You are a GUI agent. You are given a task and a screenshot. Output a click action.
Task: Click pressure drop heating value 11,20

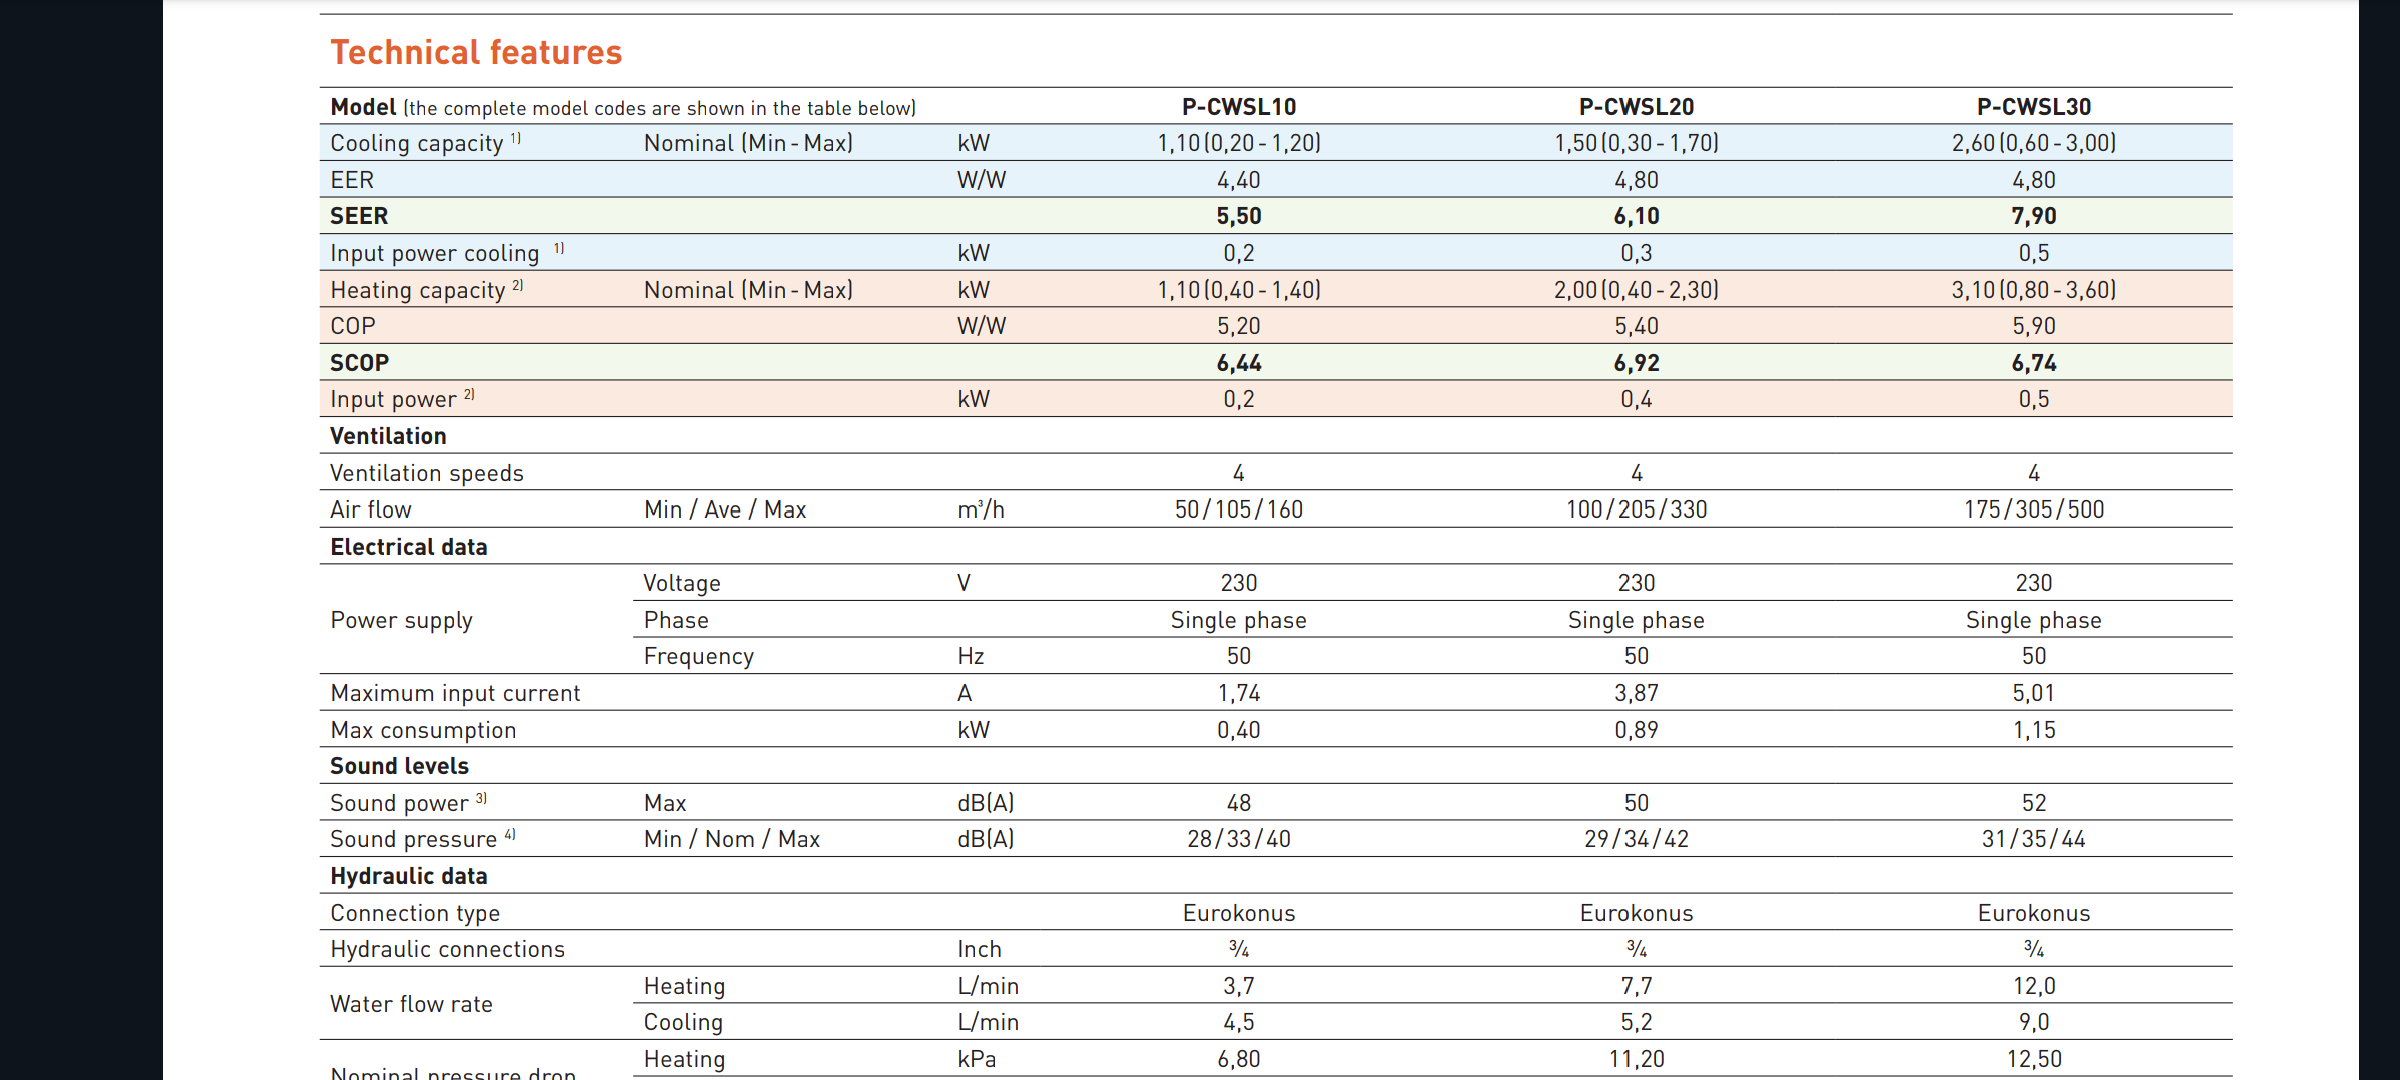(x=1636, y=1059)
